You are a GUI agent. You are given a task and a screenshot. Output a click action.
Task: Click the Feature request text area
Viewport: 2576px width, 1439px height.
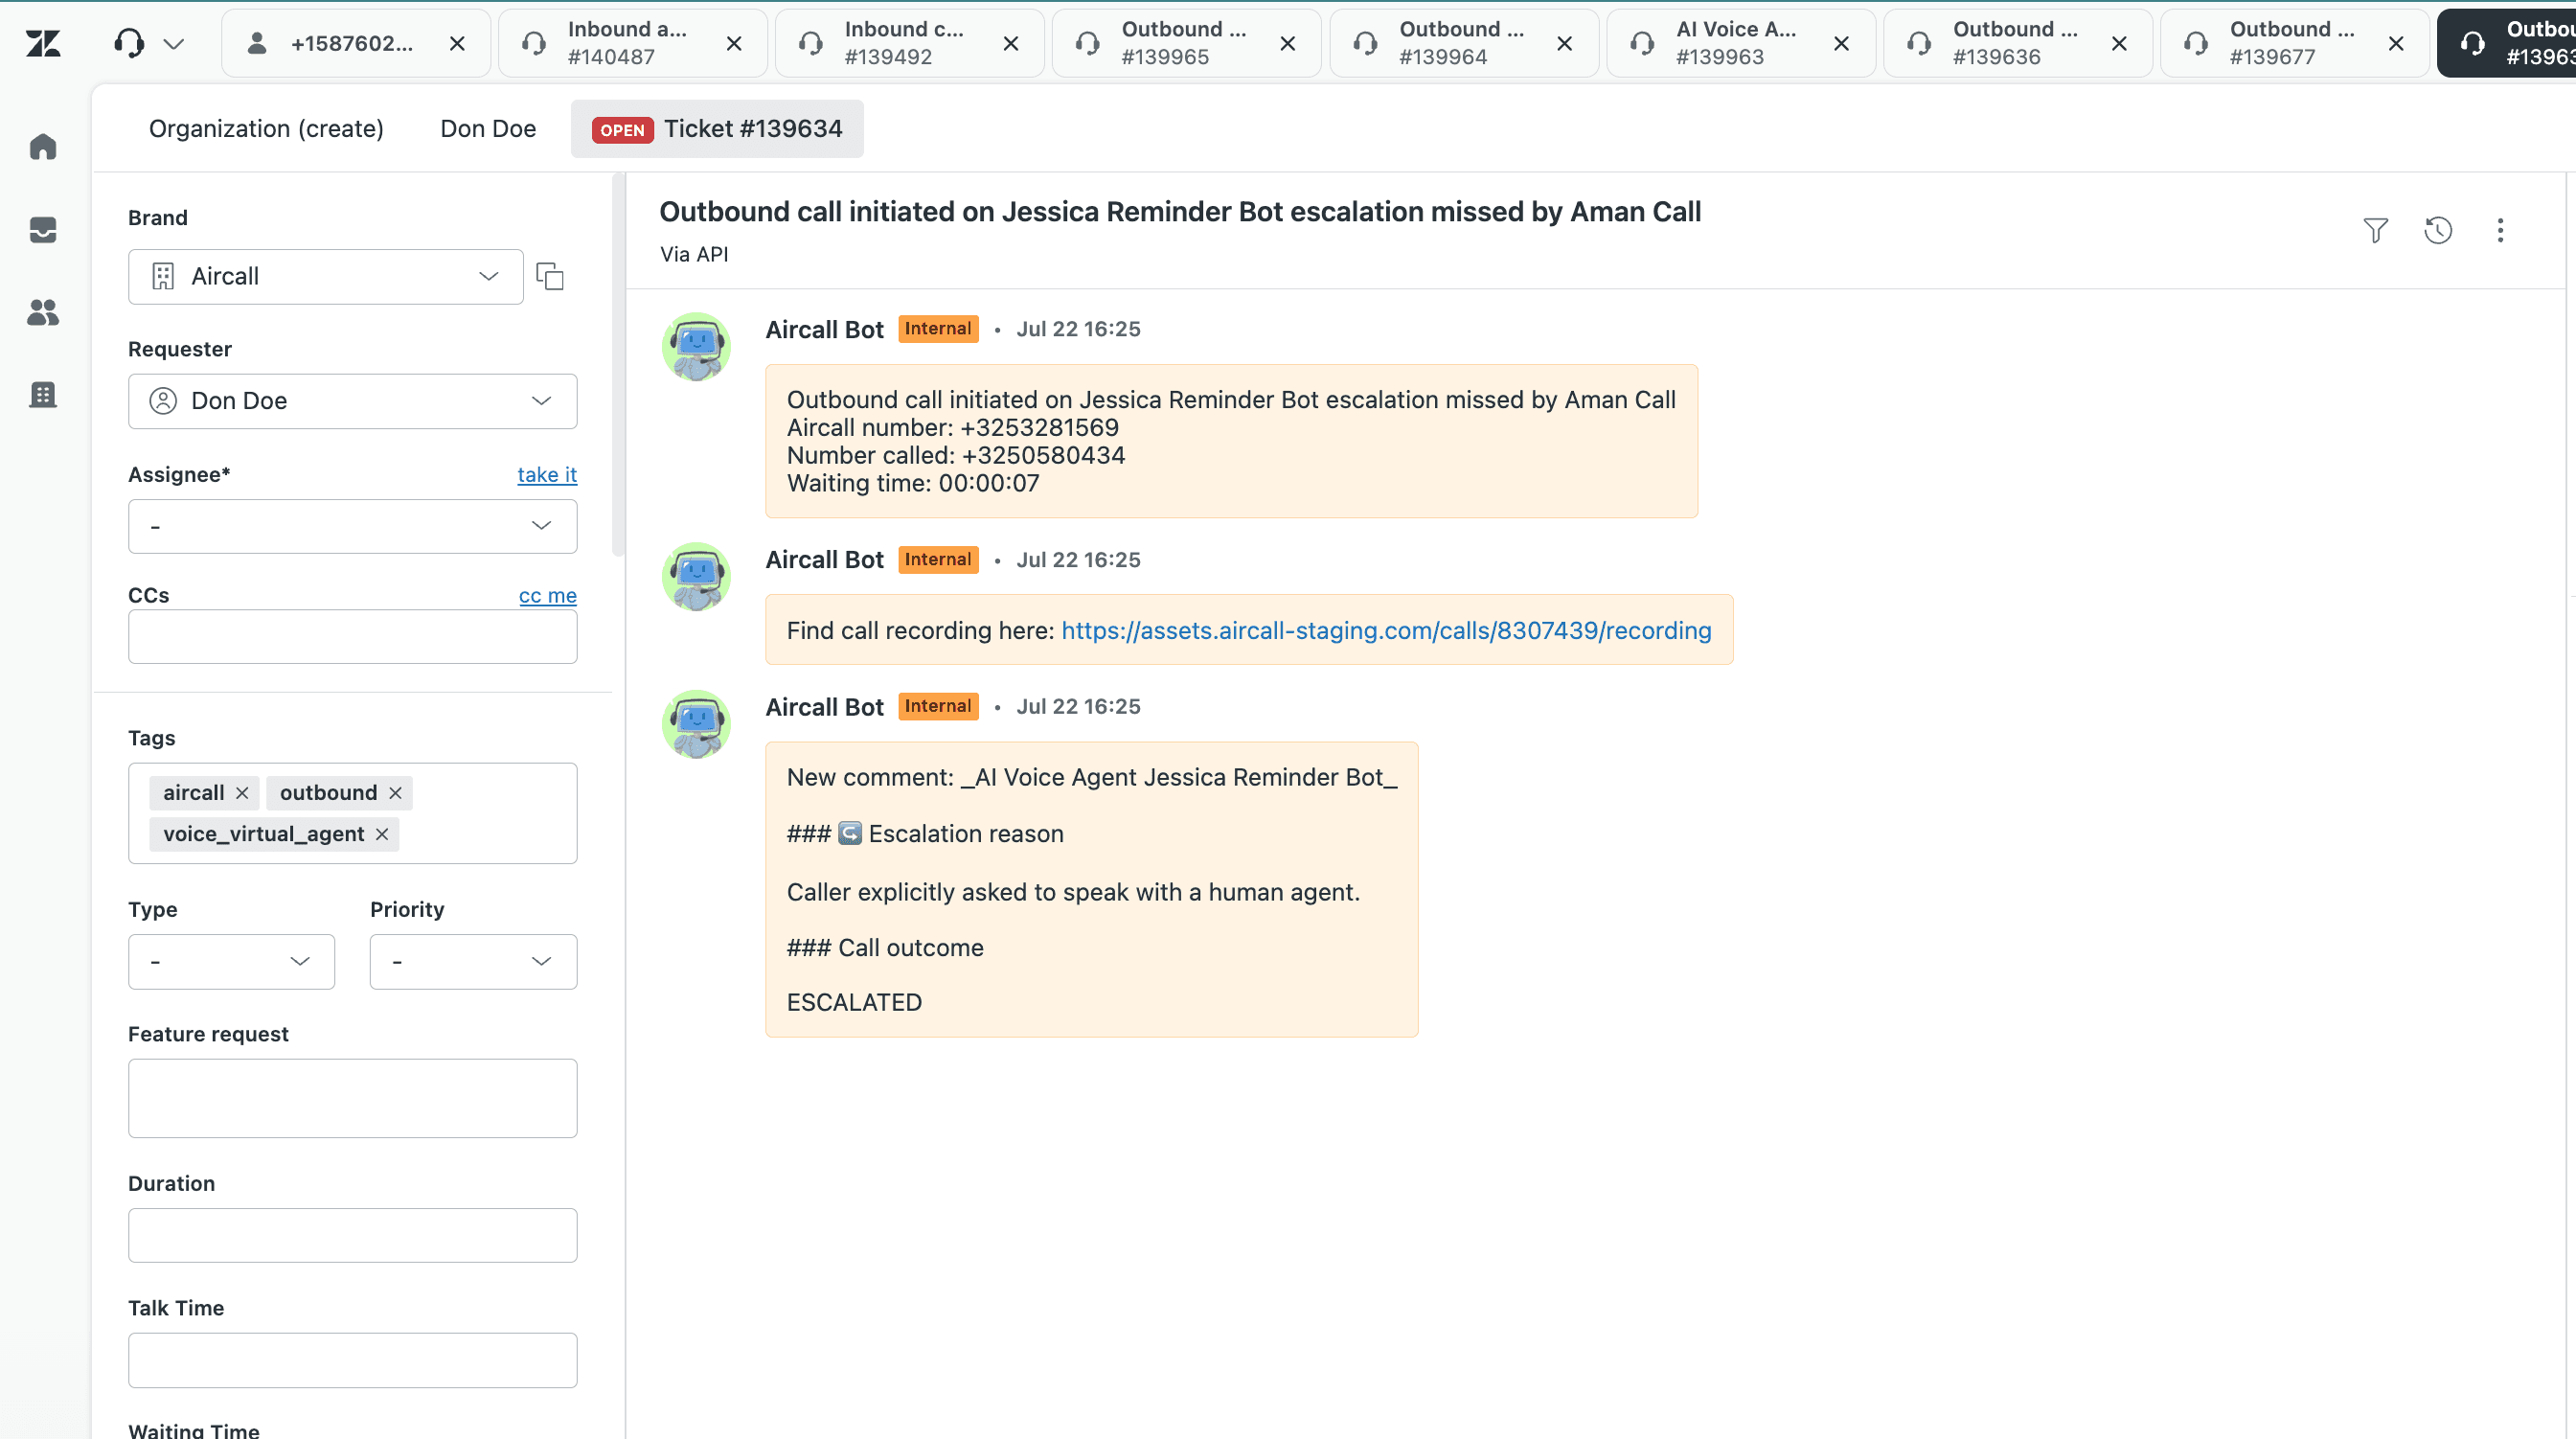352,1098
